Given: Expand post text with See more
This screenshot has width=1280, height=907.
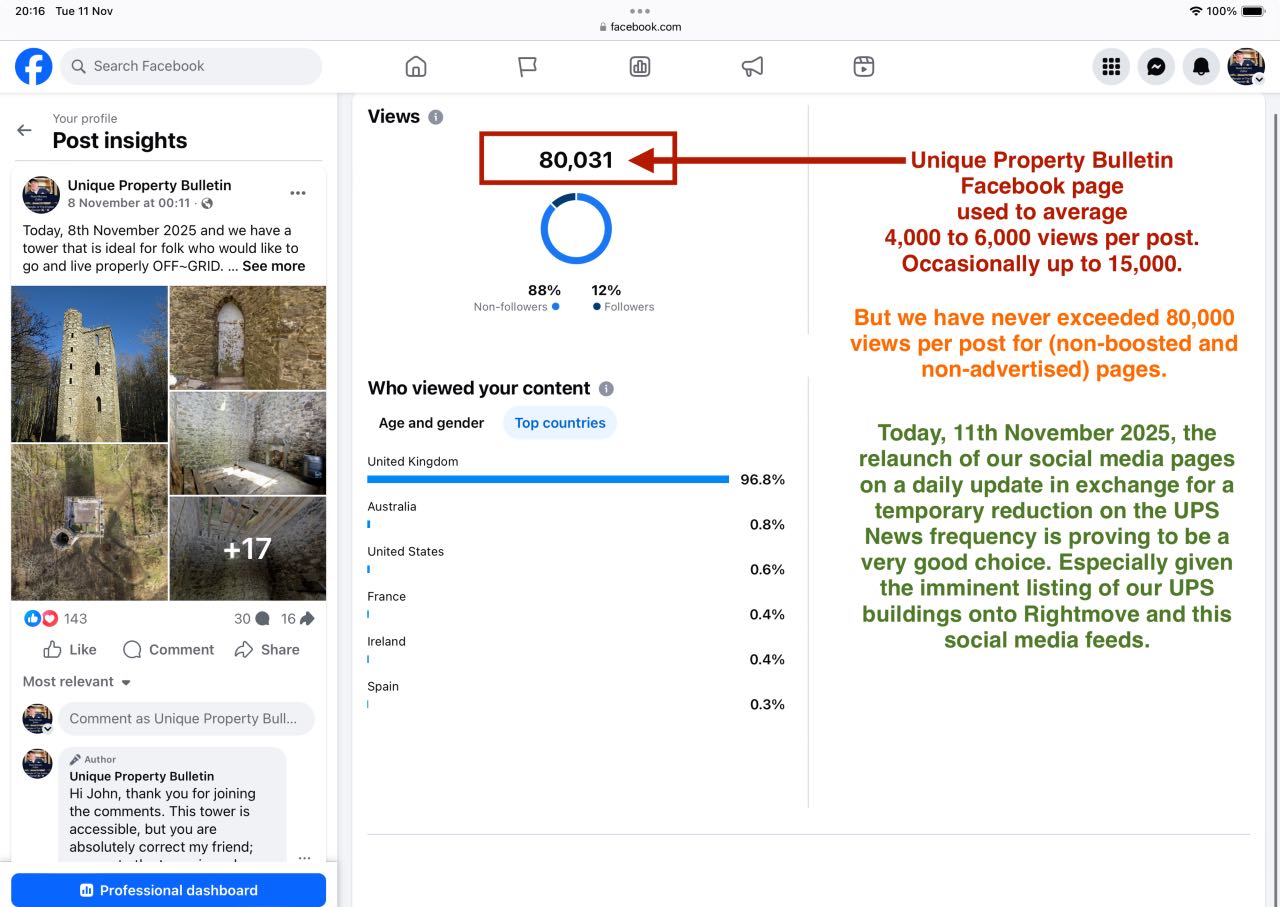Looking at the screenshot, I should pyautogui.click(x=273, y=266).
